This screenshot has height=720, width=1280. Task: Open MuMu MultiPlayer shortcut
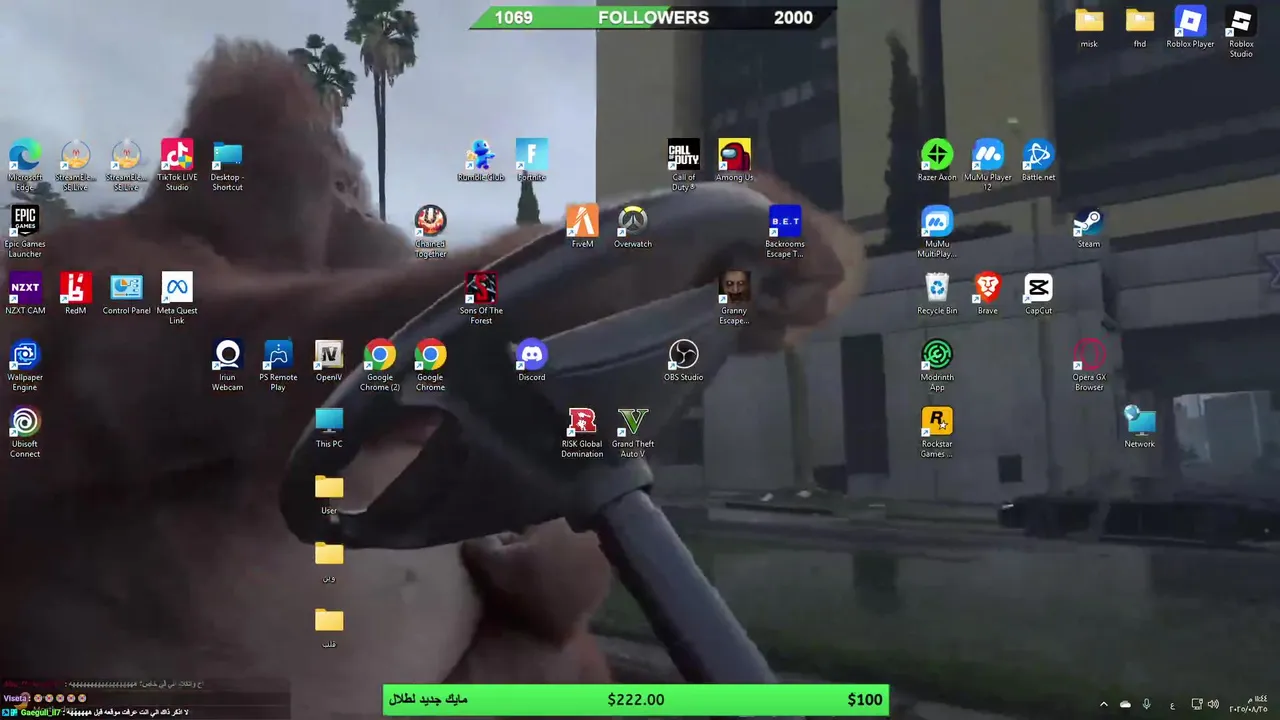pos(937,231)
